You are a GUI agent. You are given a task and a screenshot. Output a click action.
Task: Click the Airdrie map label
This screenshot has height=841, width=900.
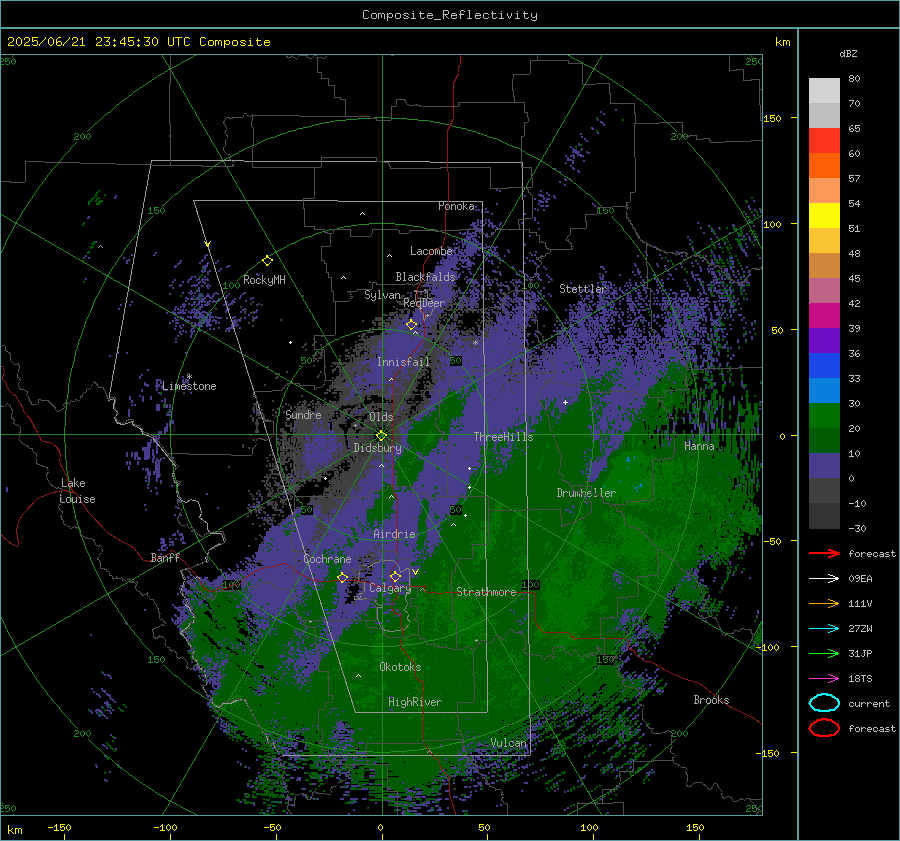pyautogui.click(x=394, y=534)
